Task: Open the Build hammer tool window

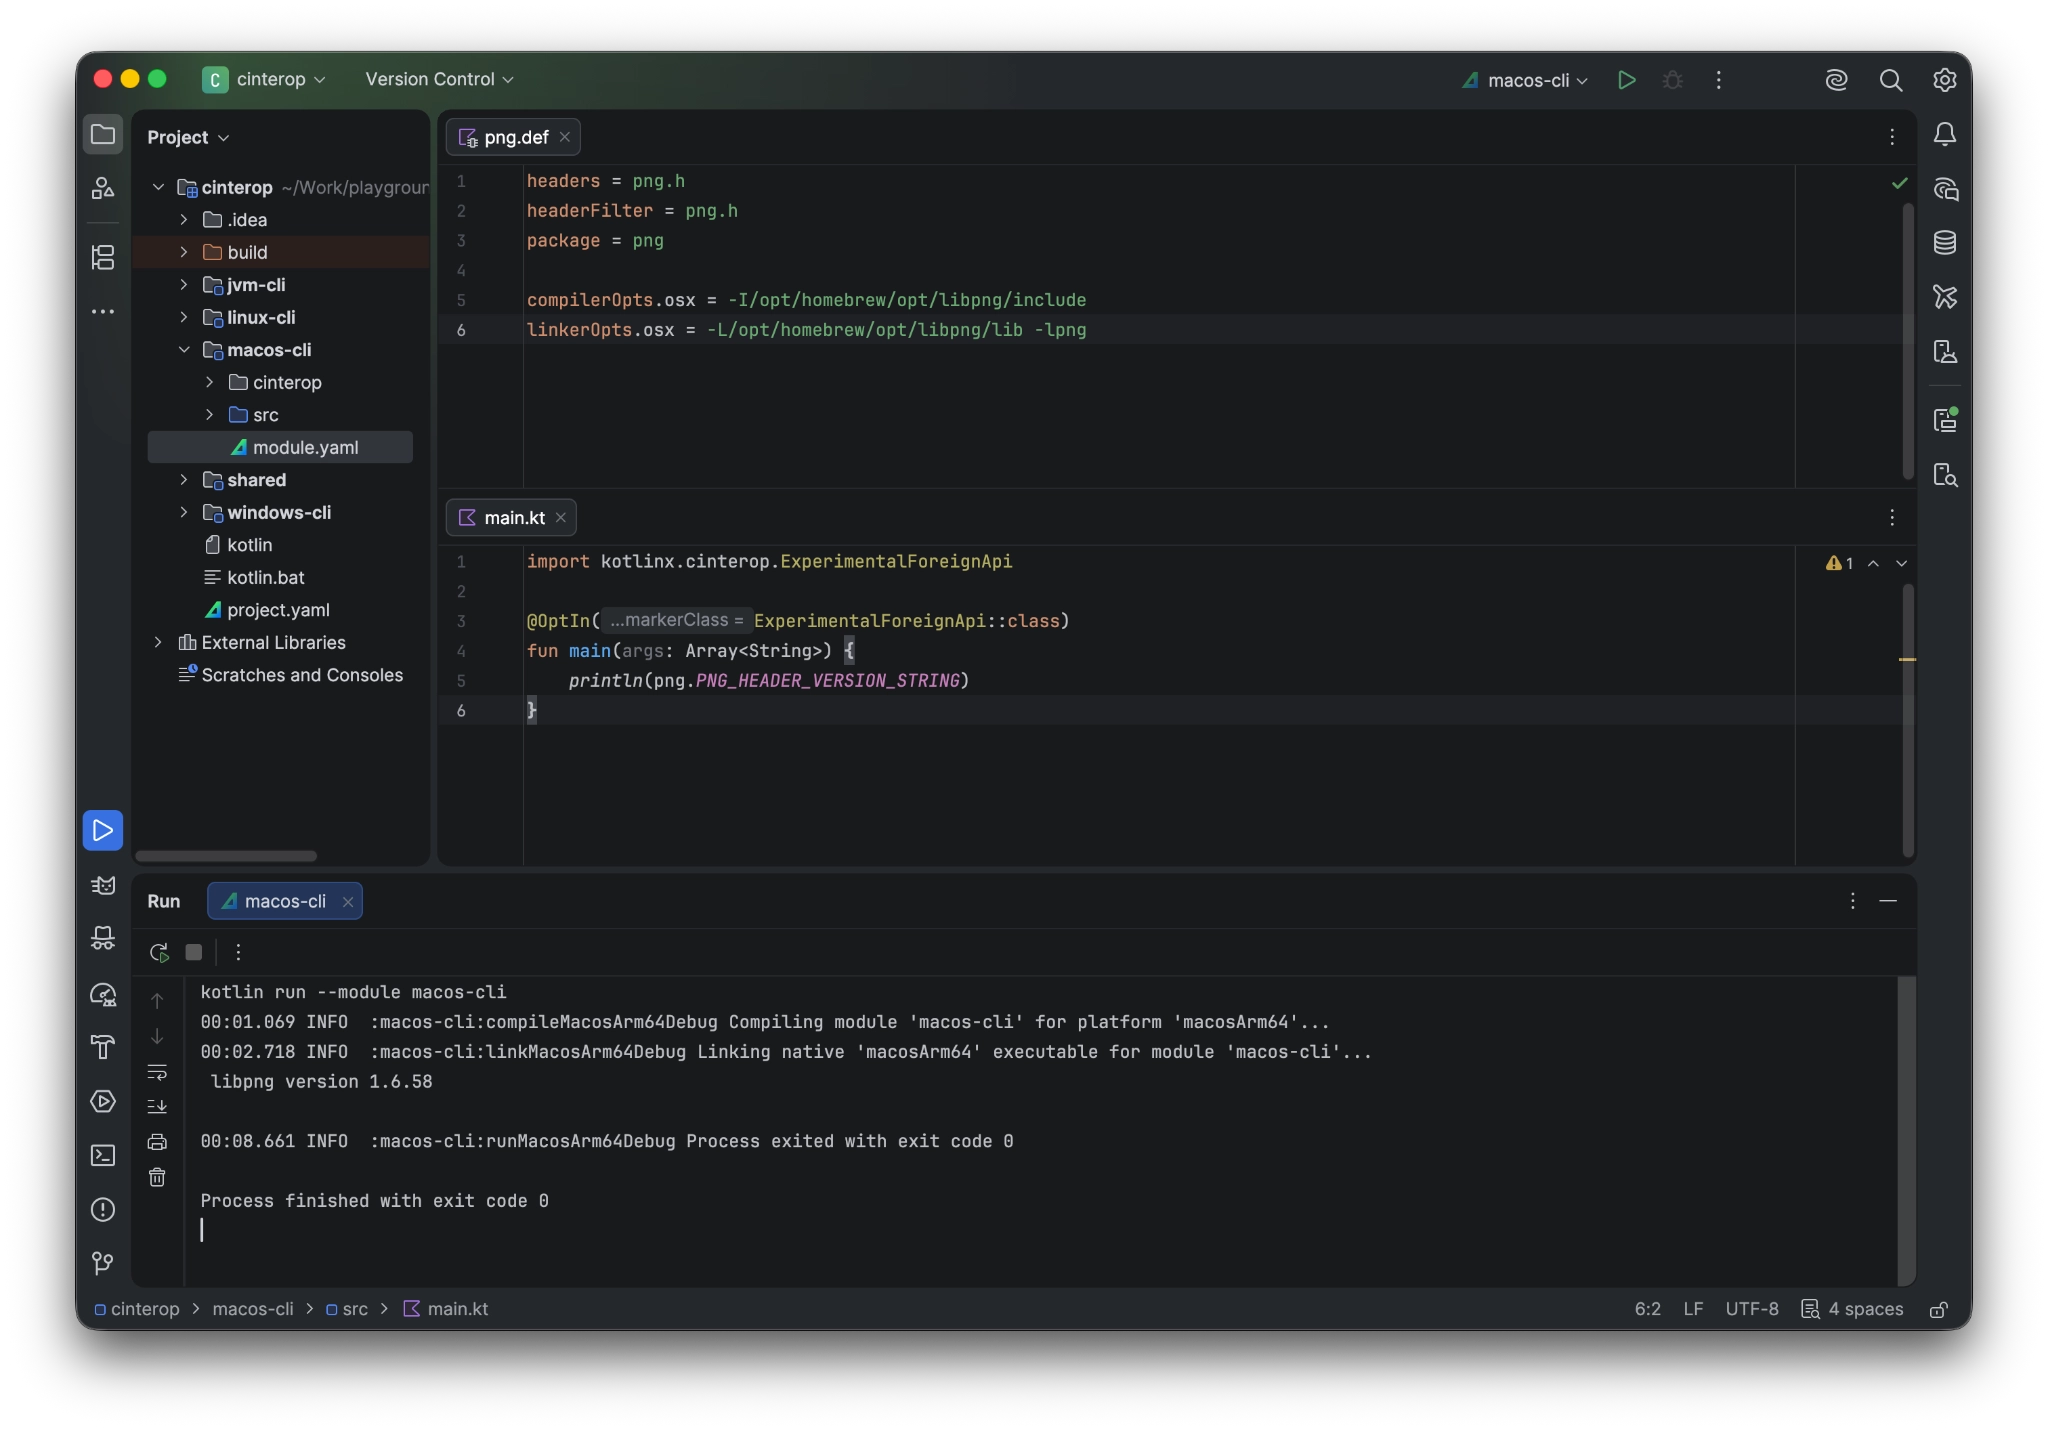Action: click(x=103, y=1047)
